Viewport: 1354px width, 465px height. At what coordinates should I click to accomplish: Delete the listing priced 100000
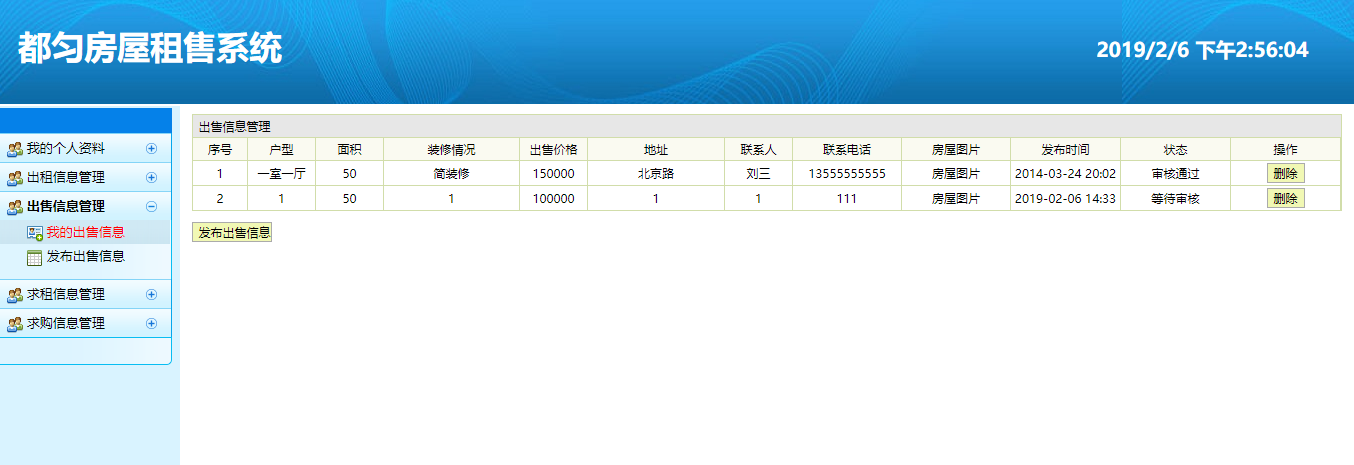pos(1285,198)
